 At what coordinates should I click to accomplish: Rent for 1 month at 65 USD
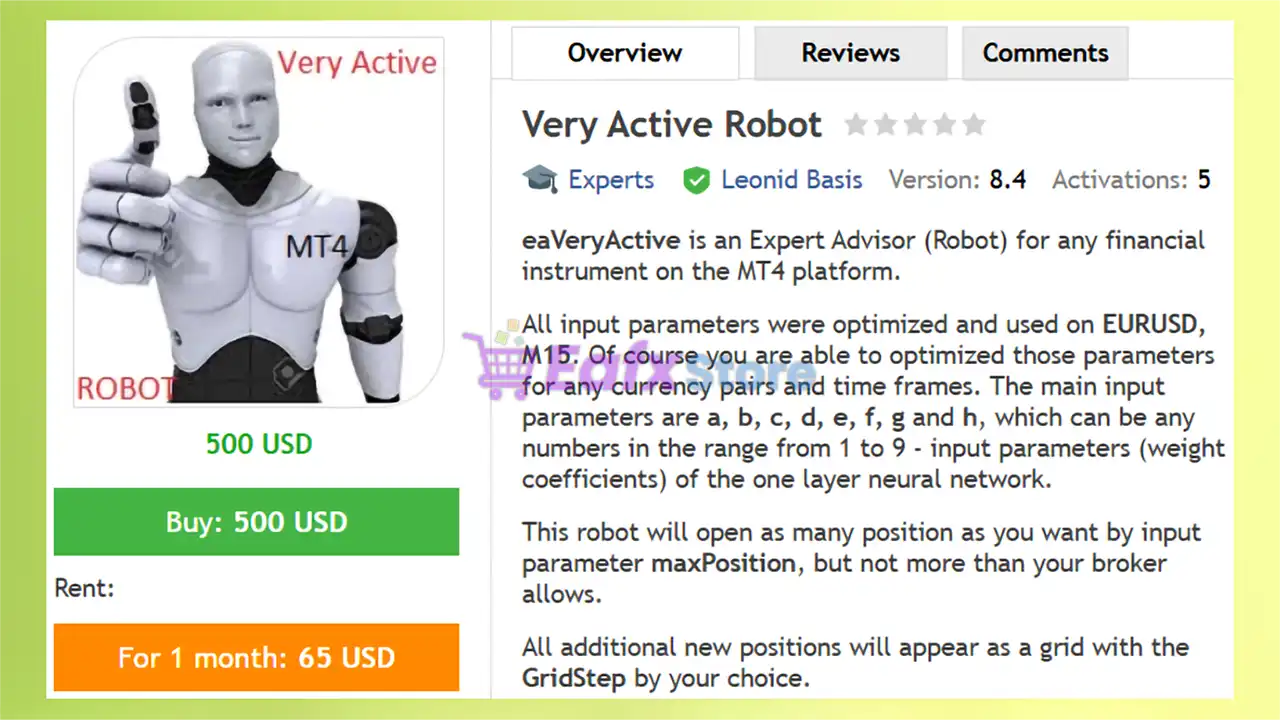coord(256,658)
